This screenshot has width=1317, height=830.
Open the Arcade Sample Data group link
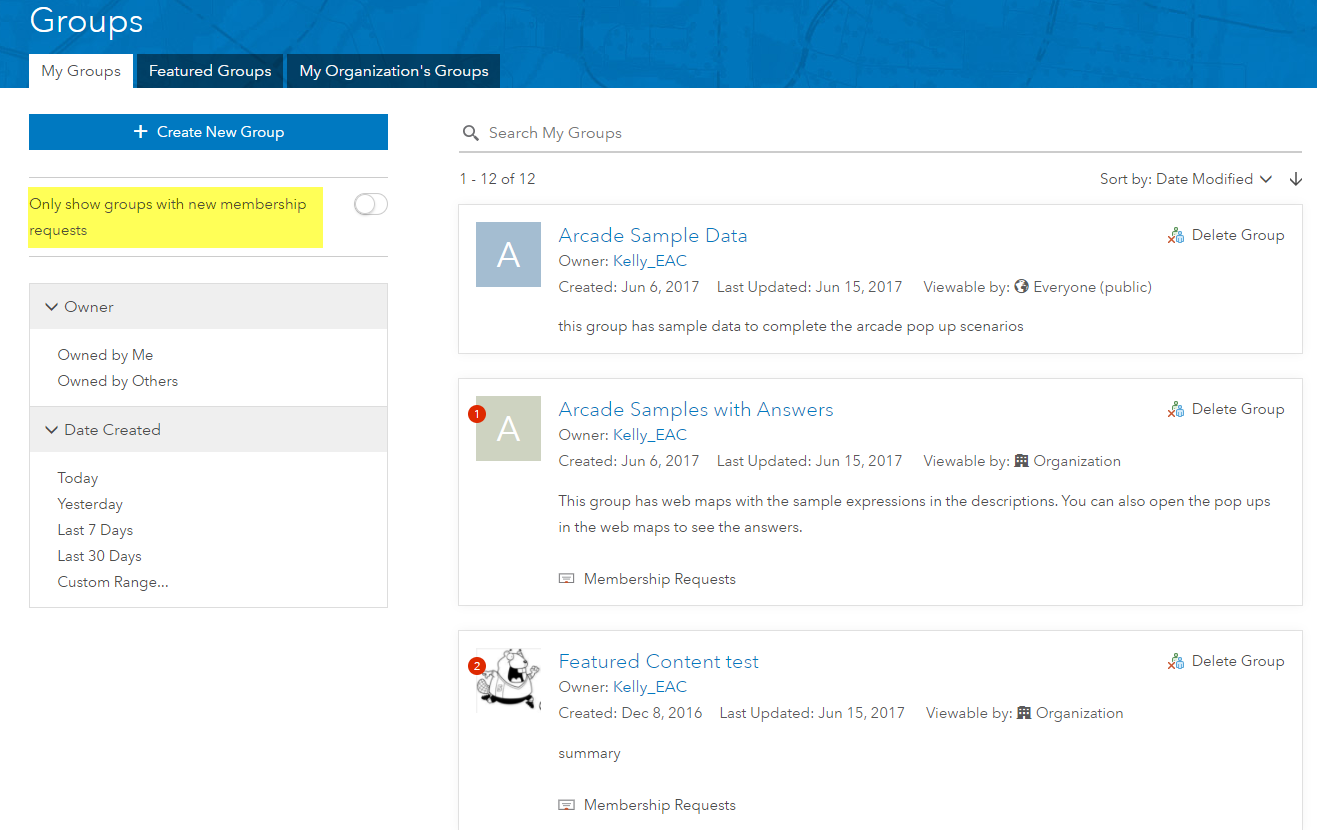coord(653,236)
